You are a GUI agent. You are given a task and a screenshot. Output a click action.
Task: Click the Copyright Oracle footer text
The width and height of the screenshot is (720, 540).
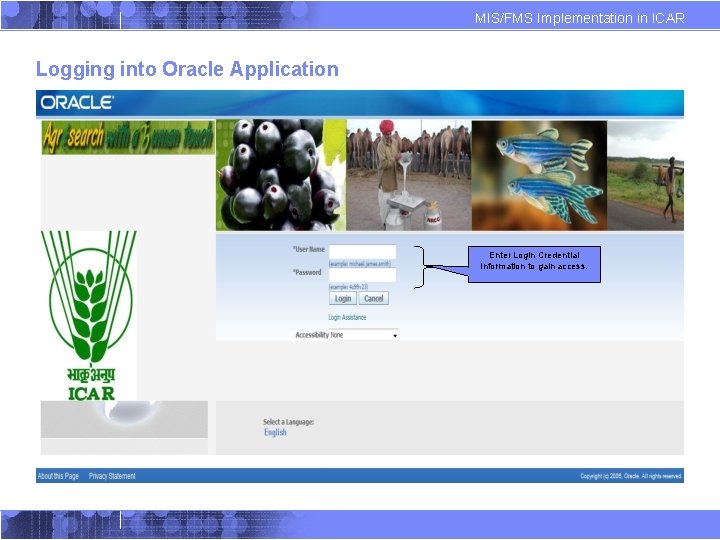coord(631,476)
